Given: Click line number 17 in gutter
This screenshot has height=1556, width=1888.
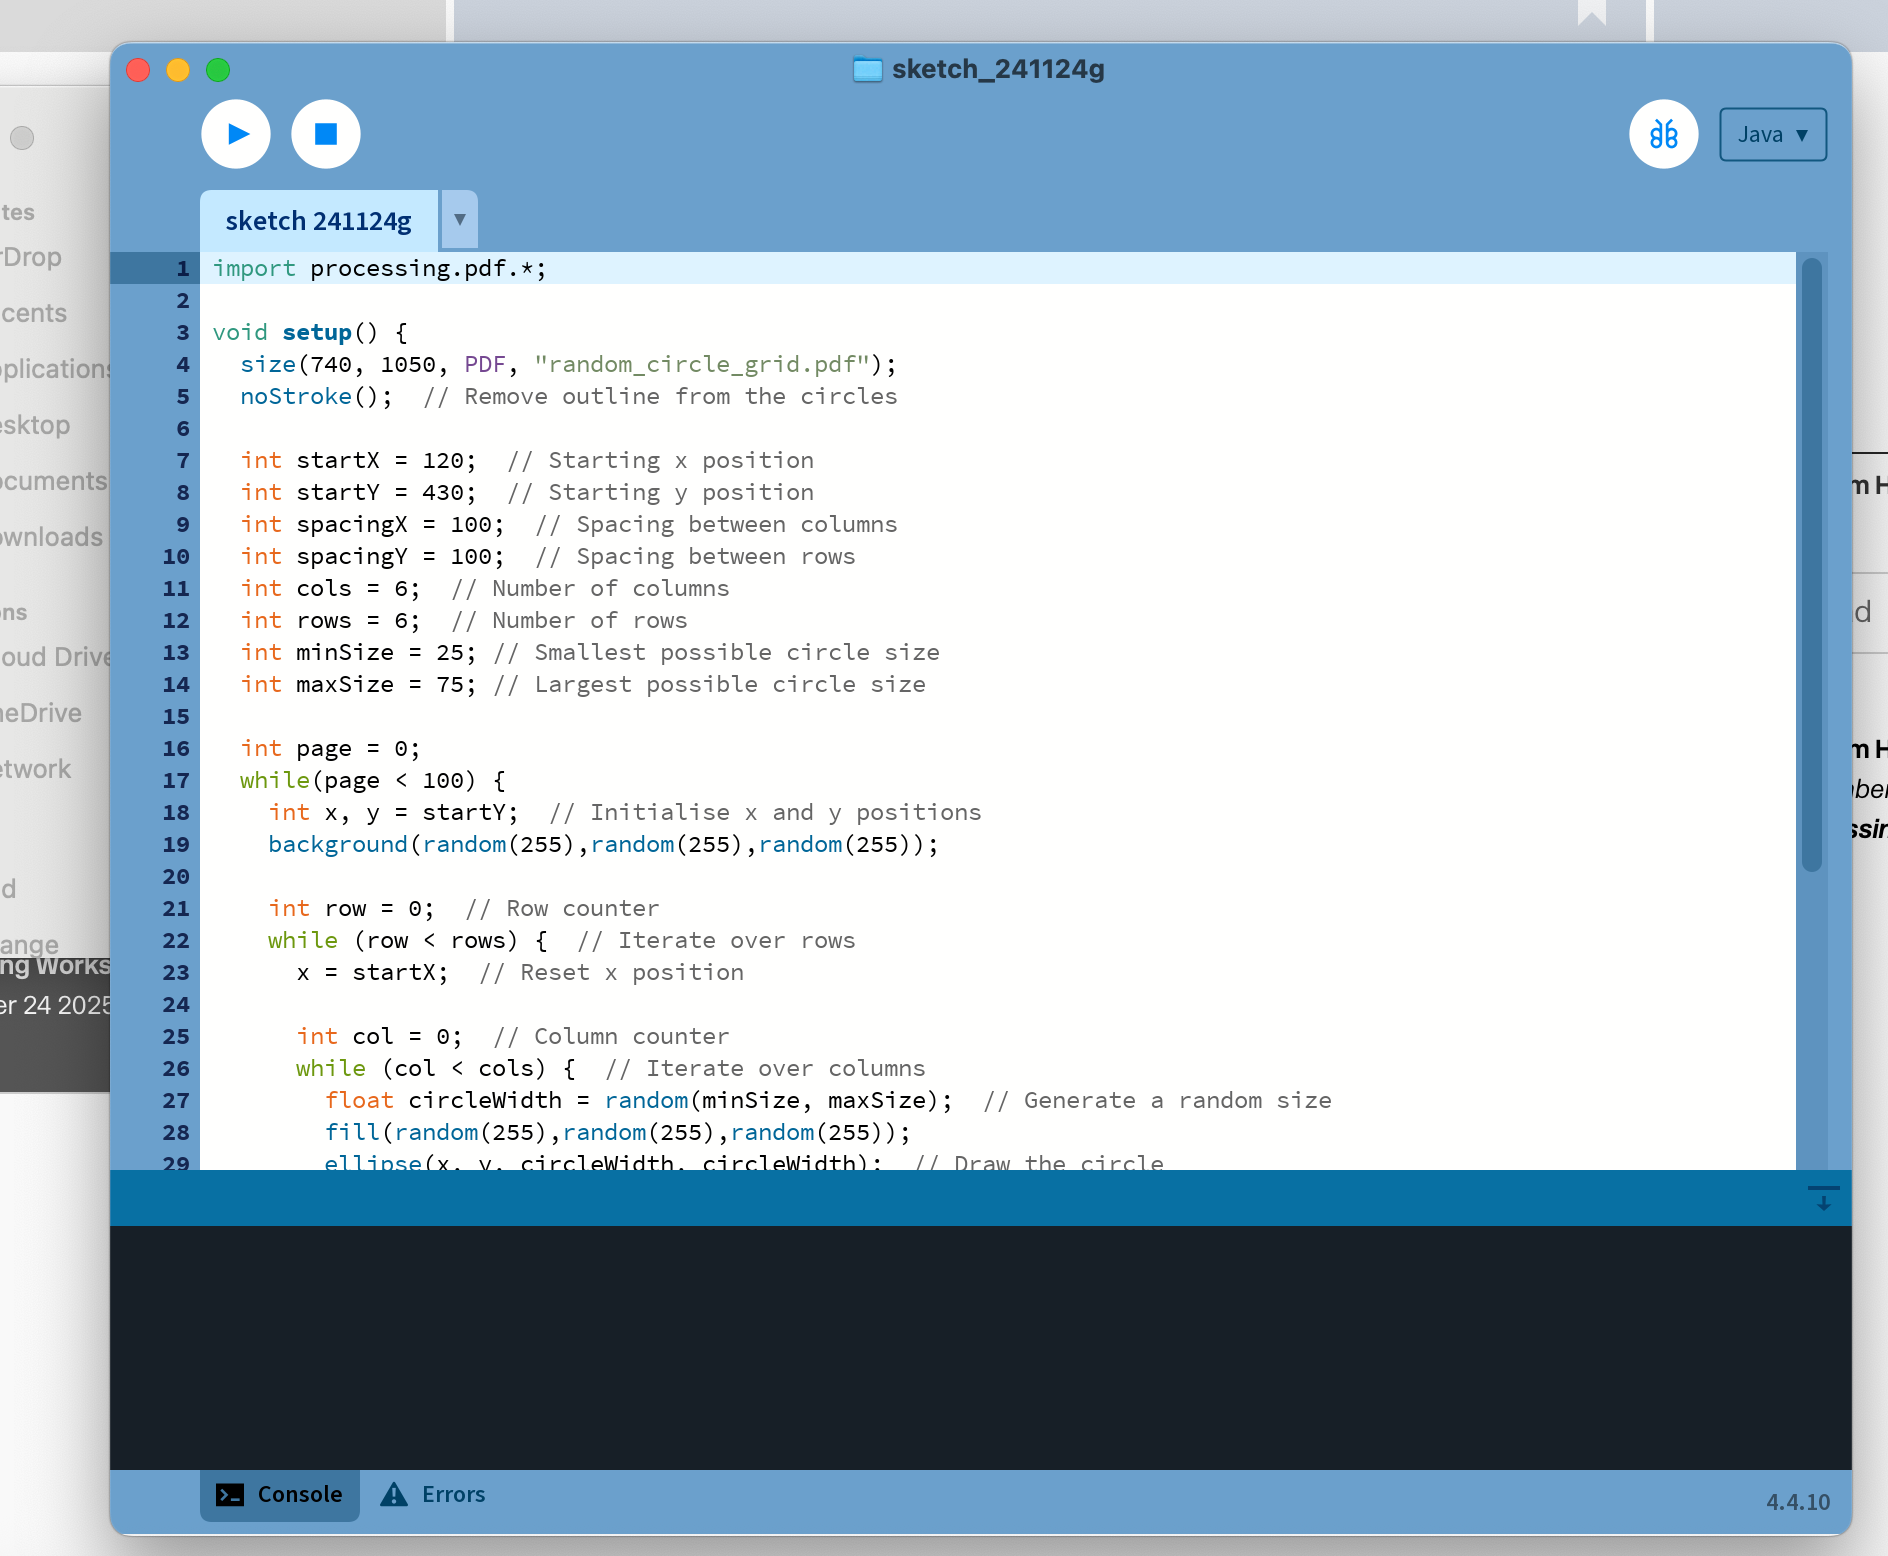Looking at the screenshot, I should pyautogui.click(x=176, y=780).
